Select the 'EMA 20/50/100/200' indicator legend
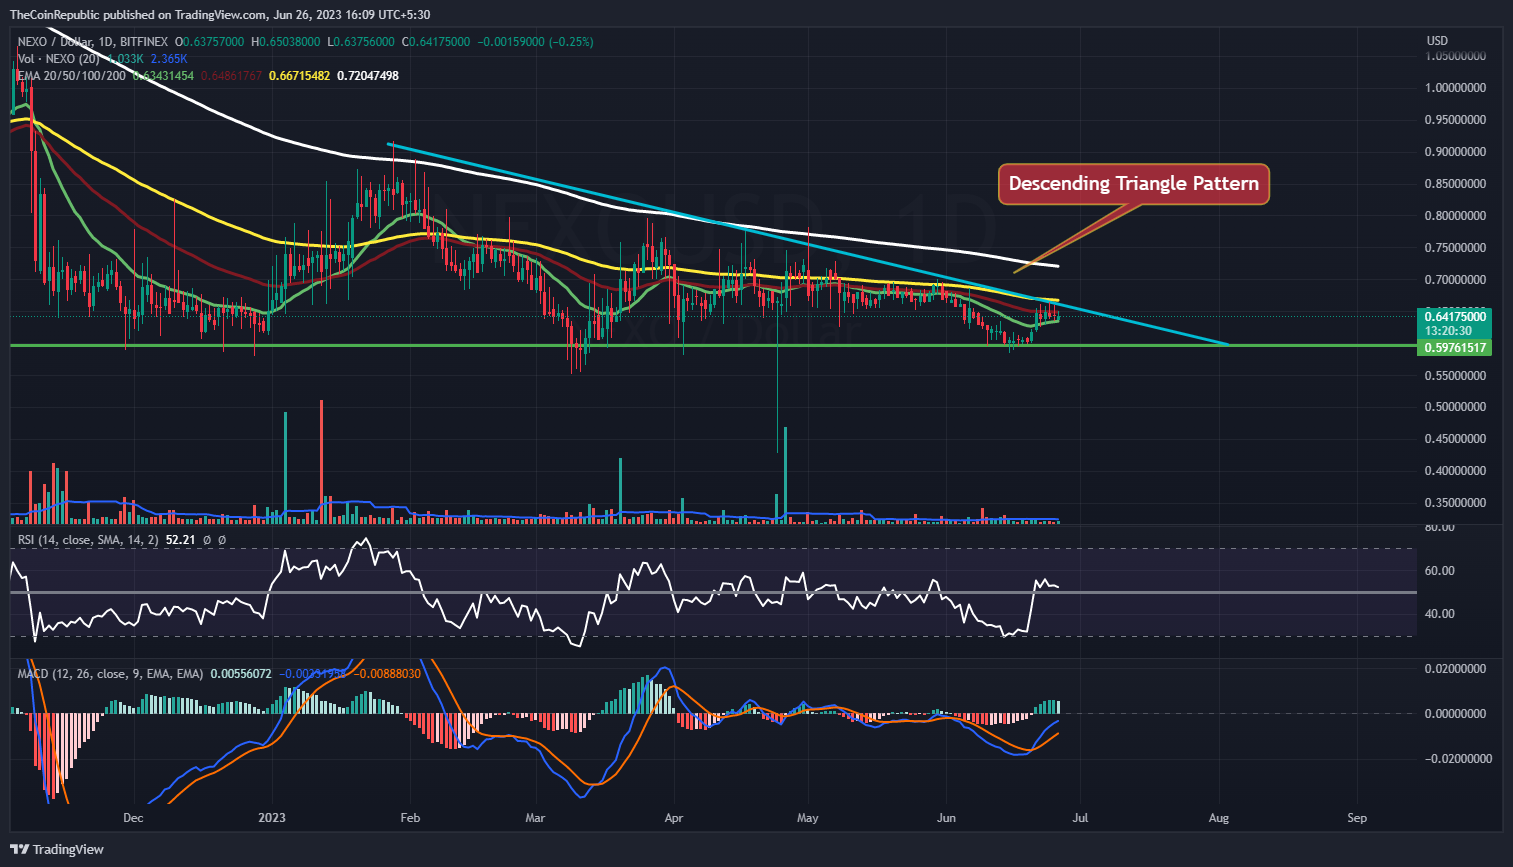 click(72, 76)
